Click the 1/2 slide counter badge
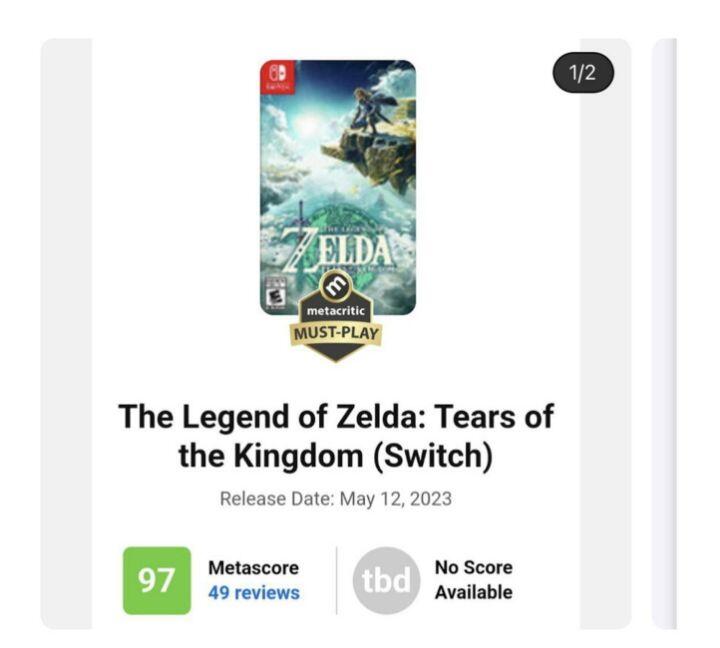 582,73
